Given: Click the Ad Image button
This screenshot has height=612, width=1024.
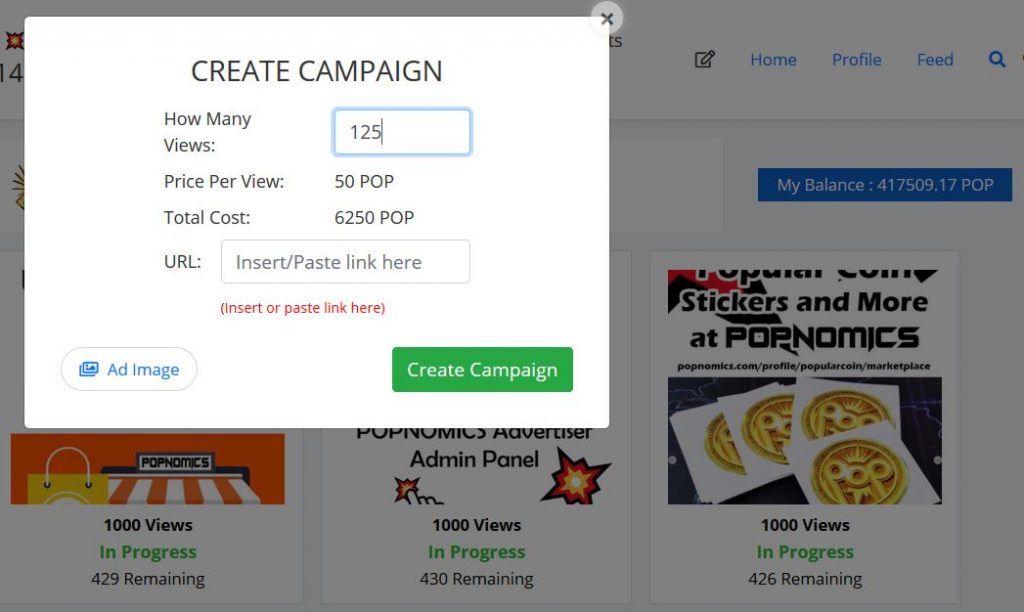Looking at the screenshot, I should click(129, 369).
